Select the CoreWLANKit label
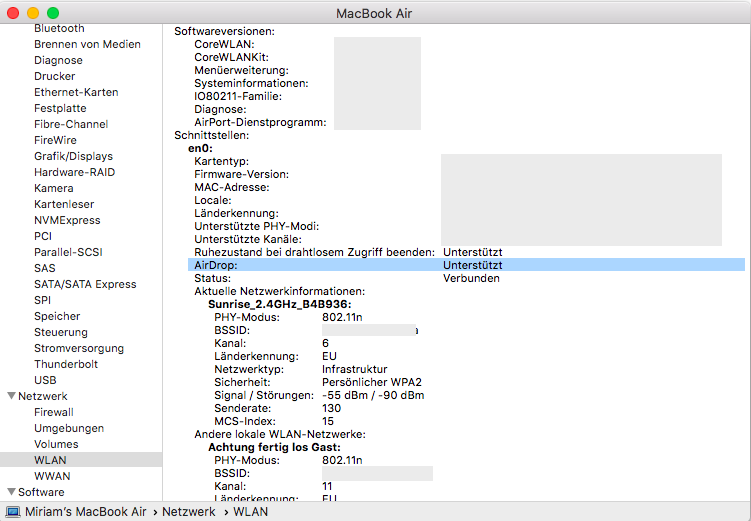This screenshot has height=521, width=751. pyautogui.click(x=231, y=57)
